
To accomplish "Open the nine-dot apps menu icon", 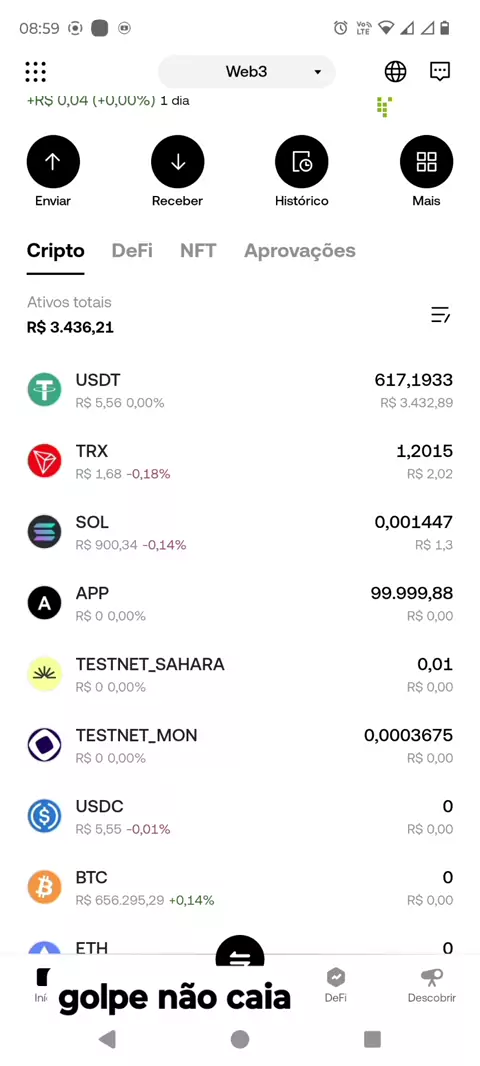I will click(35, 71).
